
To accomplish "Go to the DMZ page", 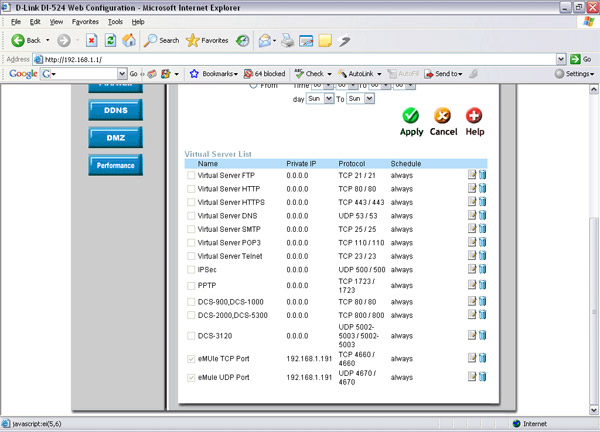I will pos(115,137).
